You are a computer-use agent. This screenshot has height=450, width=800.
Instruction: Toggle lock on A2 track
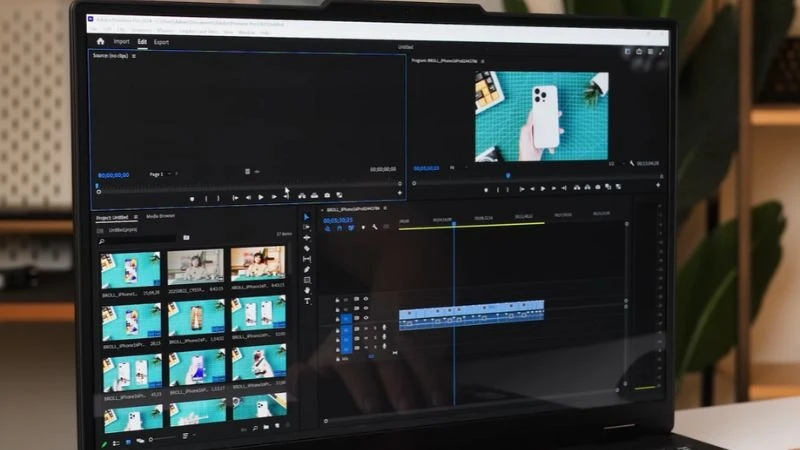(338, 340)
